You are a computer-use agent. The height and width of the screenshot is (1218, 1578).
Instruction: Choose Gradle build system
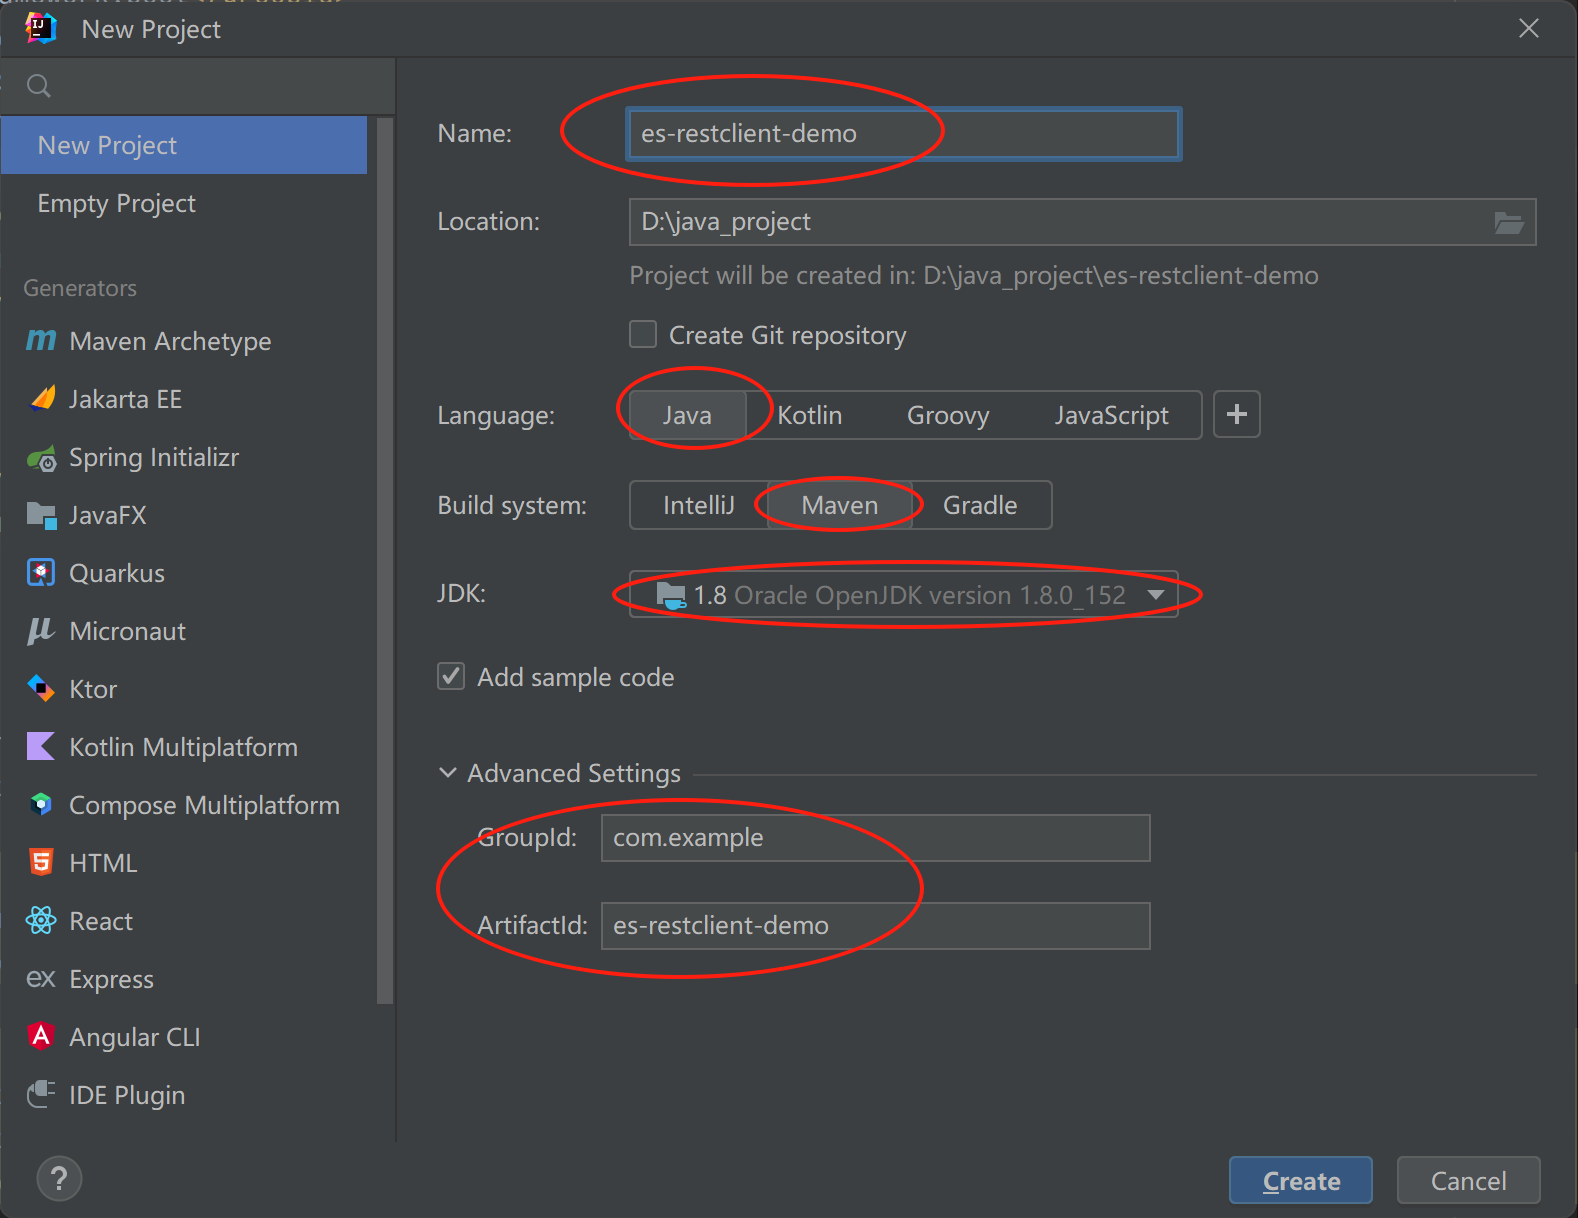pyautogui.click(x=980, y=505)
